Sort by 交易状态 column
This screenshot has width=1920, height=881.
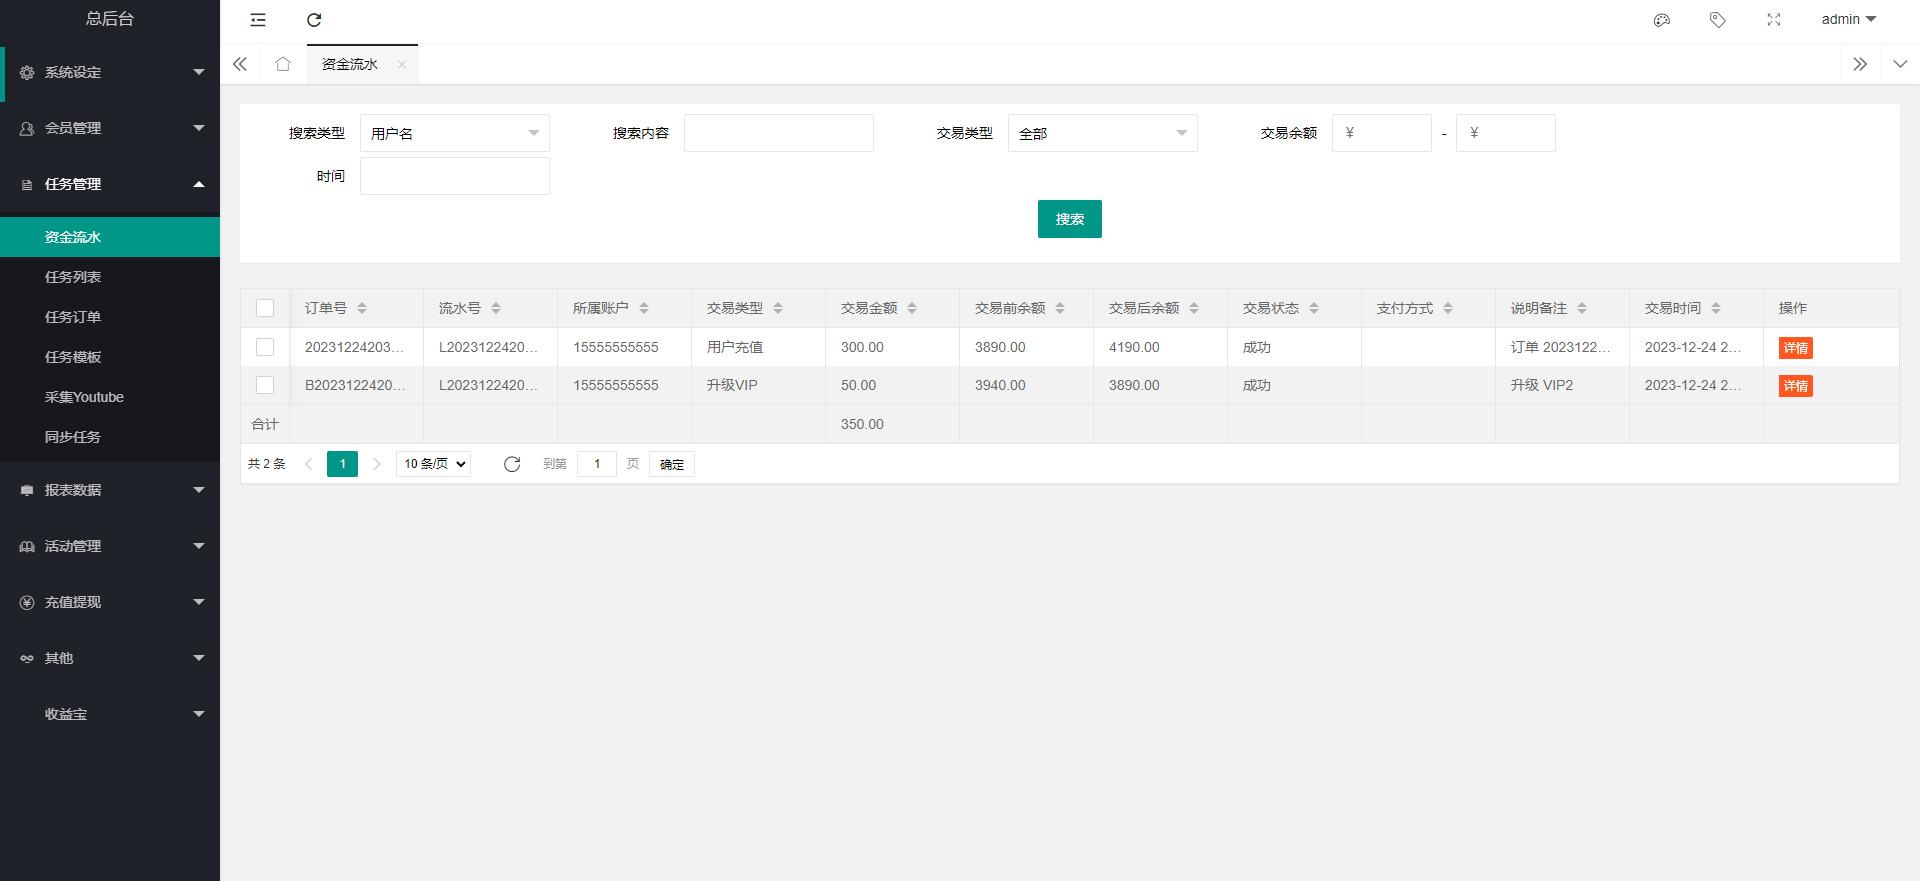coord(1314,308)
